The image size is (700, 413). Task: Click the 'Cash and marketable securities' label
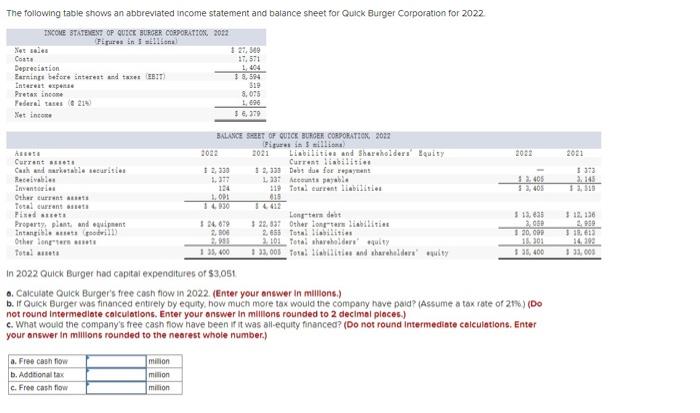coord(70,171)
